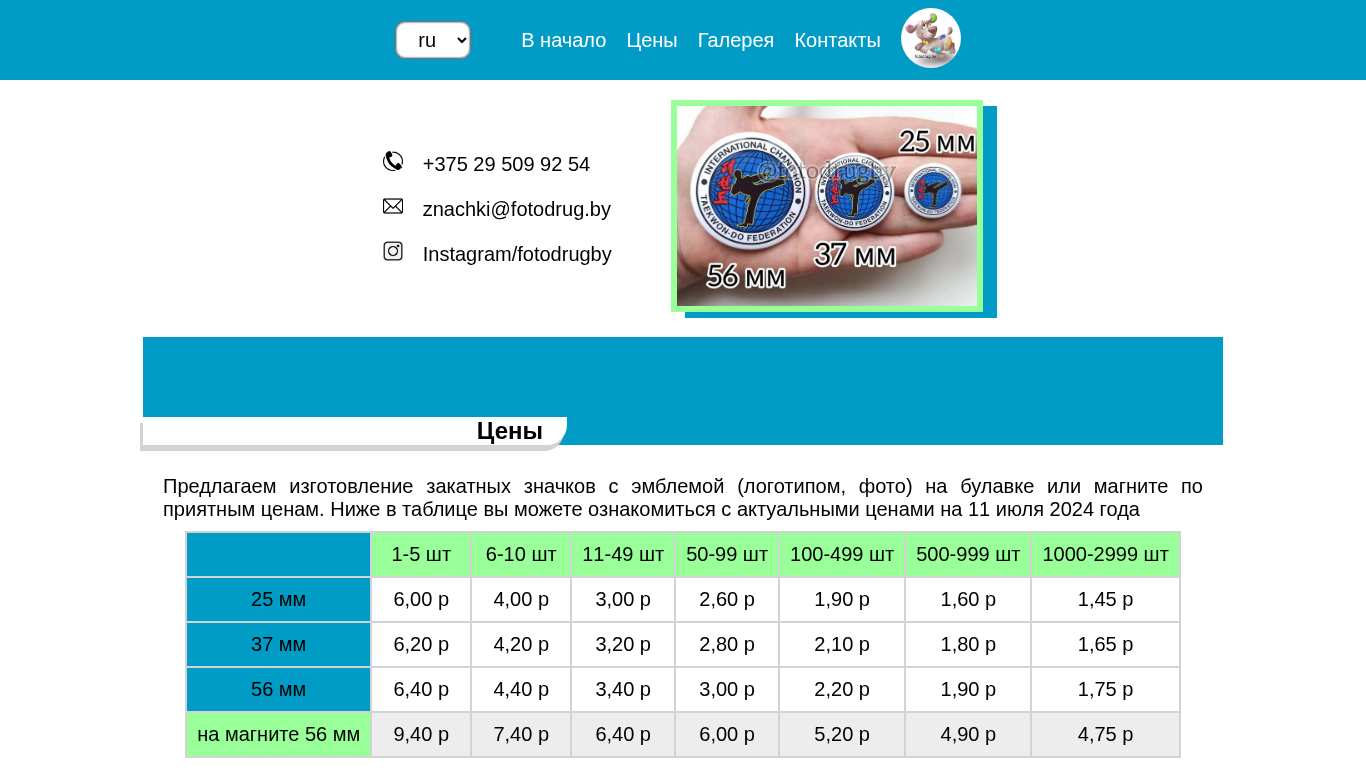Click the 1,75 р price cell
The image size is (1366, 768).
(x=1106, y=690)
